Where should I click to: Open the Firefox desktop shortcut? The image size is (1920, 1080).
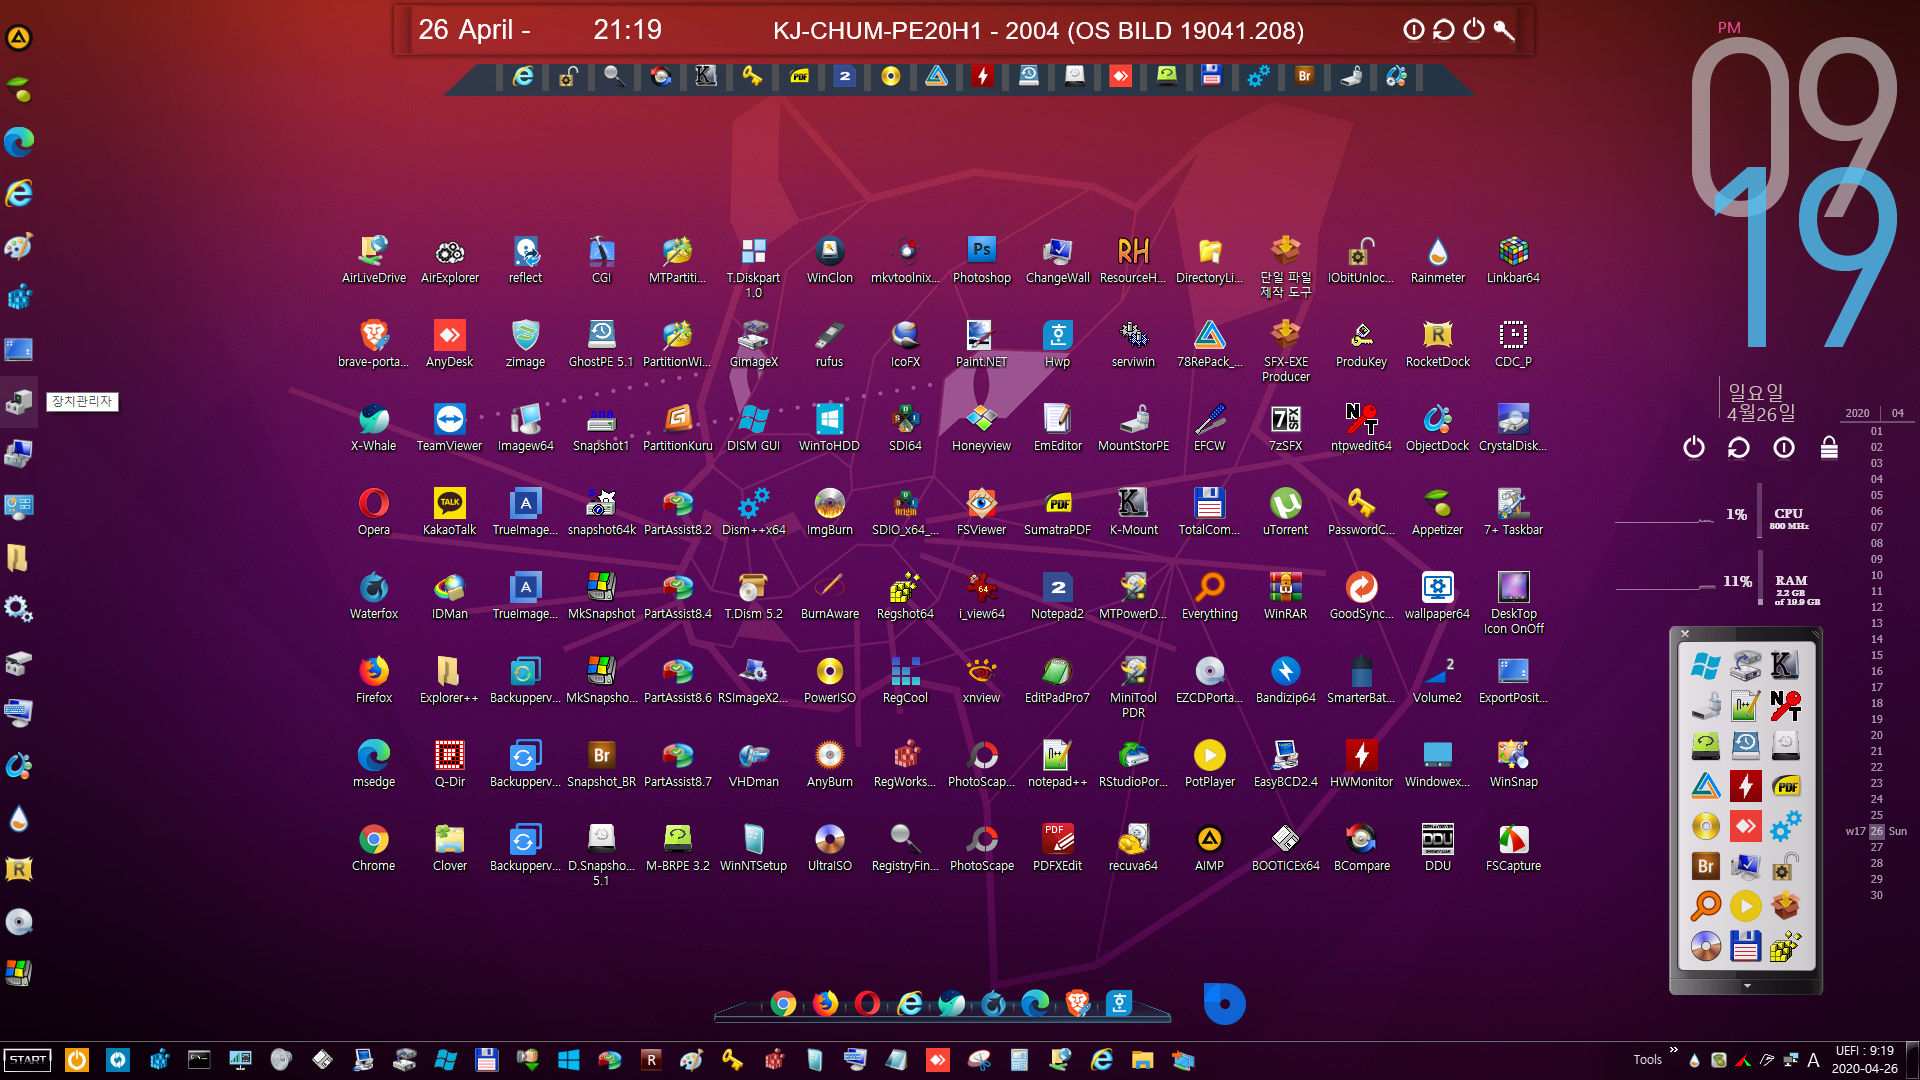(x=373, y=681)
